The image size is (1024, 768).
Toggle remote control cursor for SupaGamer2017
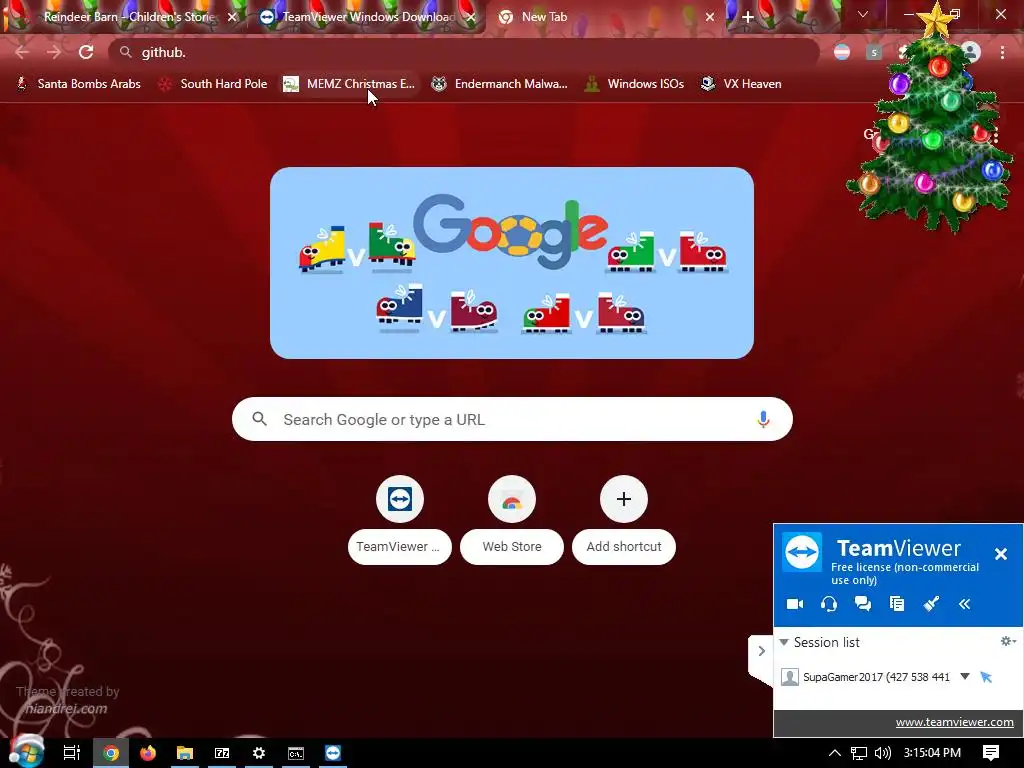tap(986, 677)
